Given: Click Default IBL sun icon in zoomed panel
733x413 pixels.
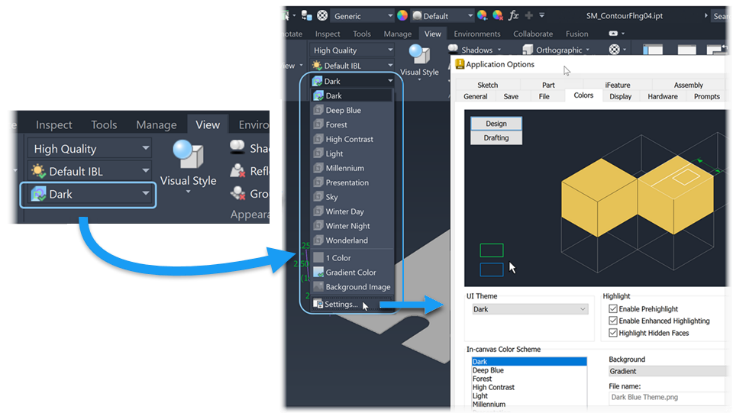Looking at the screenshot, I should [x=38, y=171].
